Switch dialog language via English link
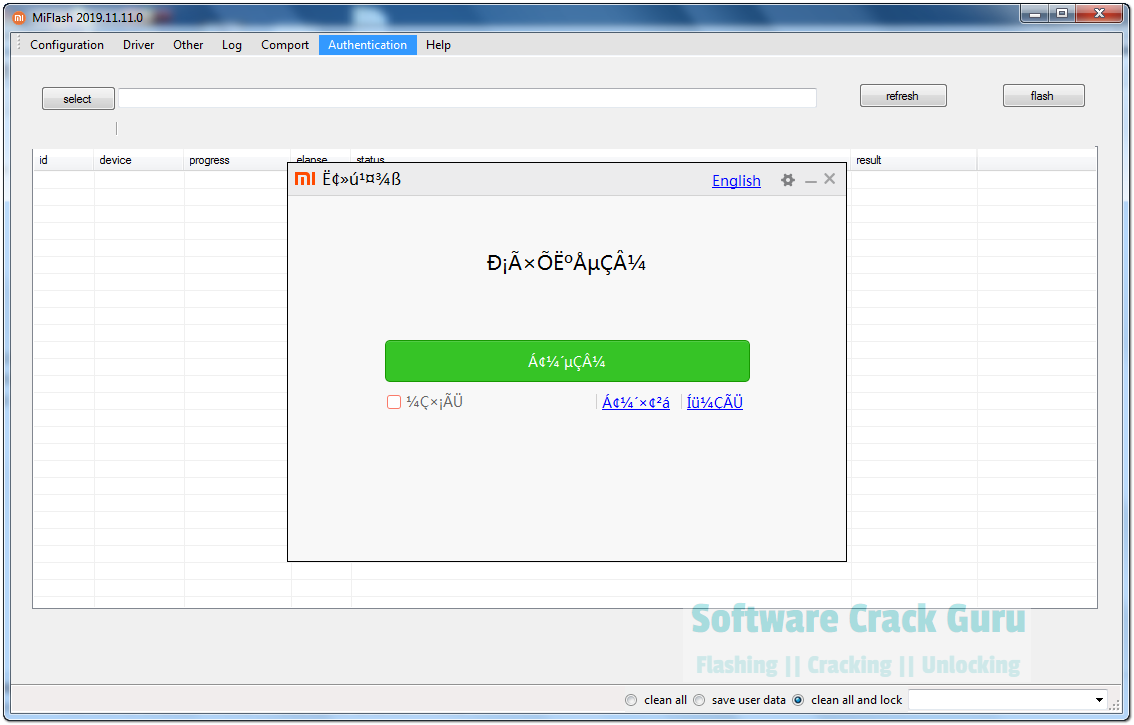This screenshot has height=725, width=1134. point(736,181)
